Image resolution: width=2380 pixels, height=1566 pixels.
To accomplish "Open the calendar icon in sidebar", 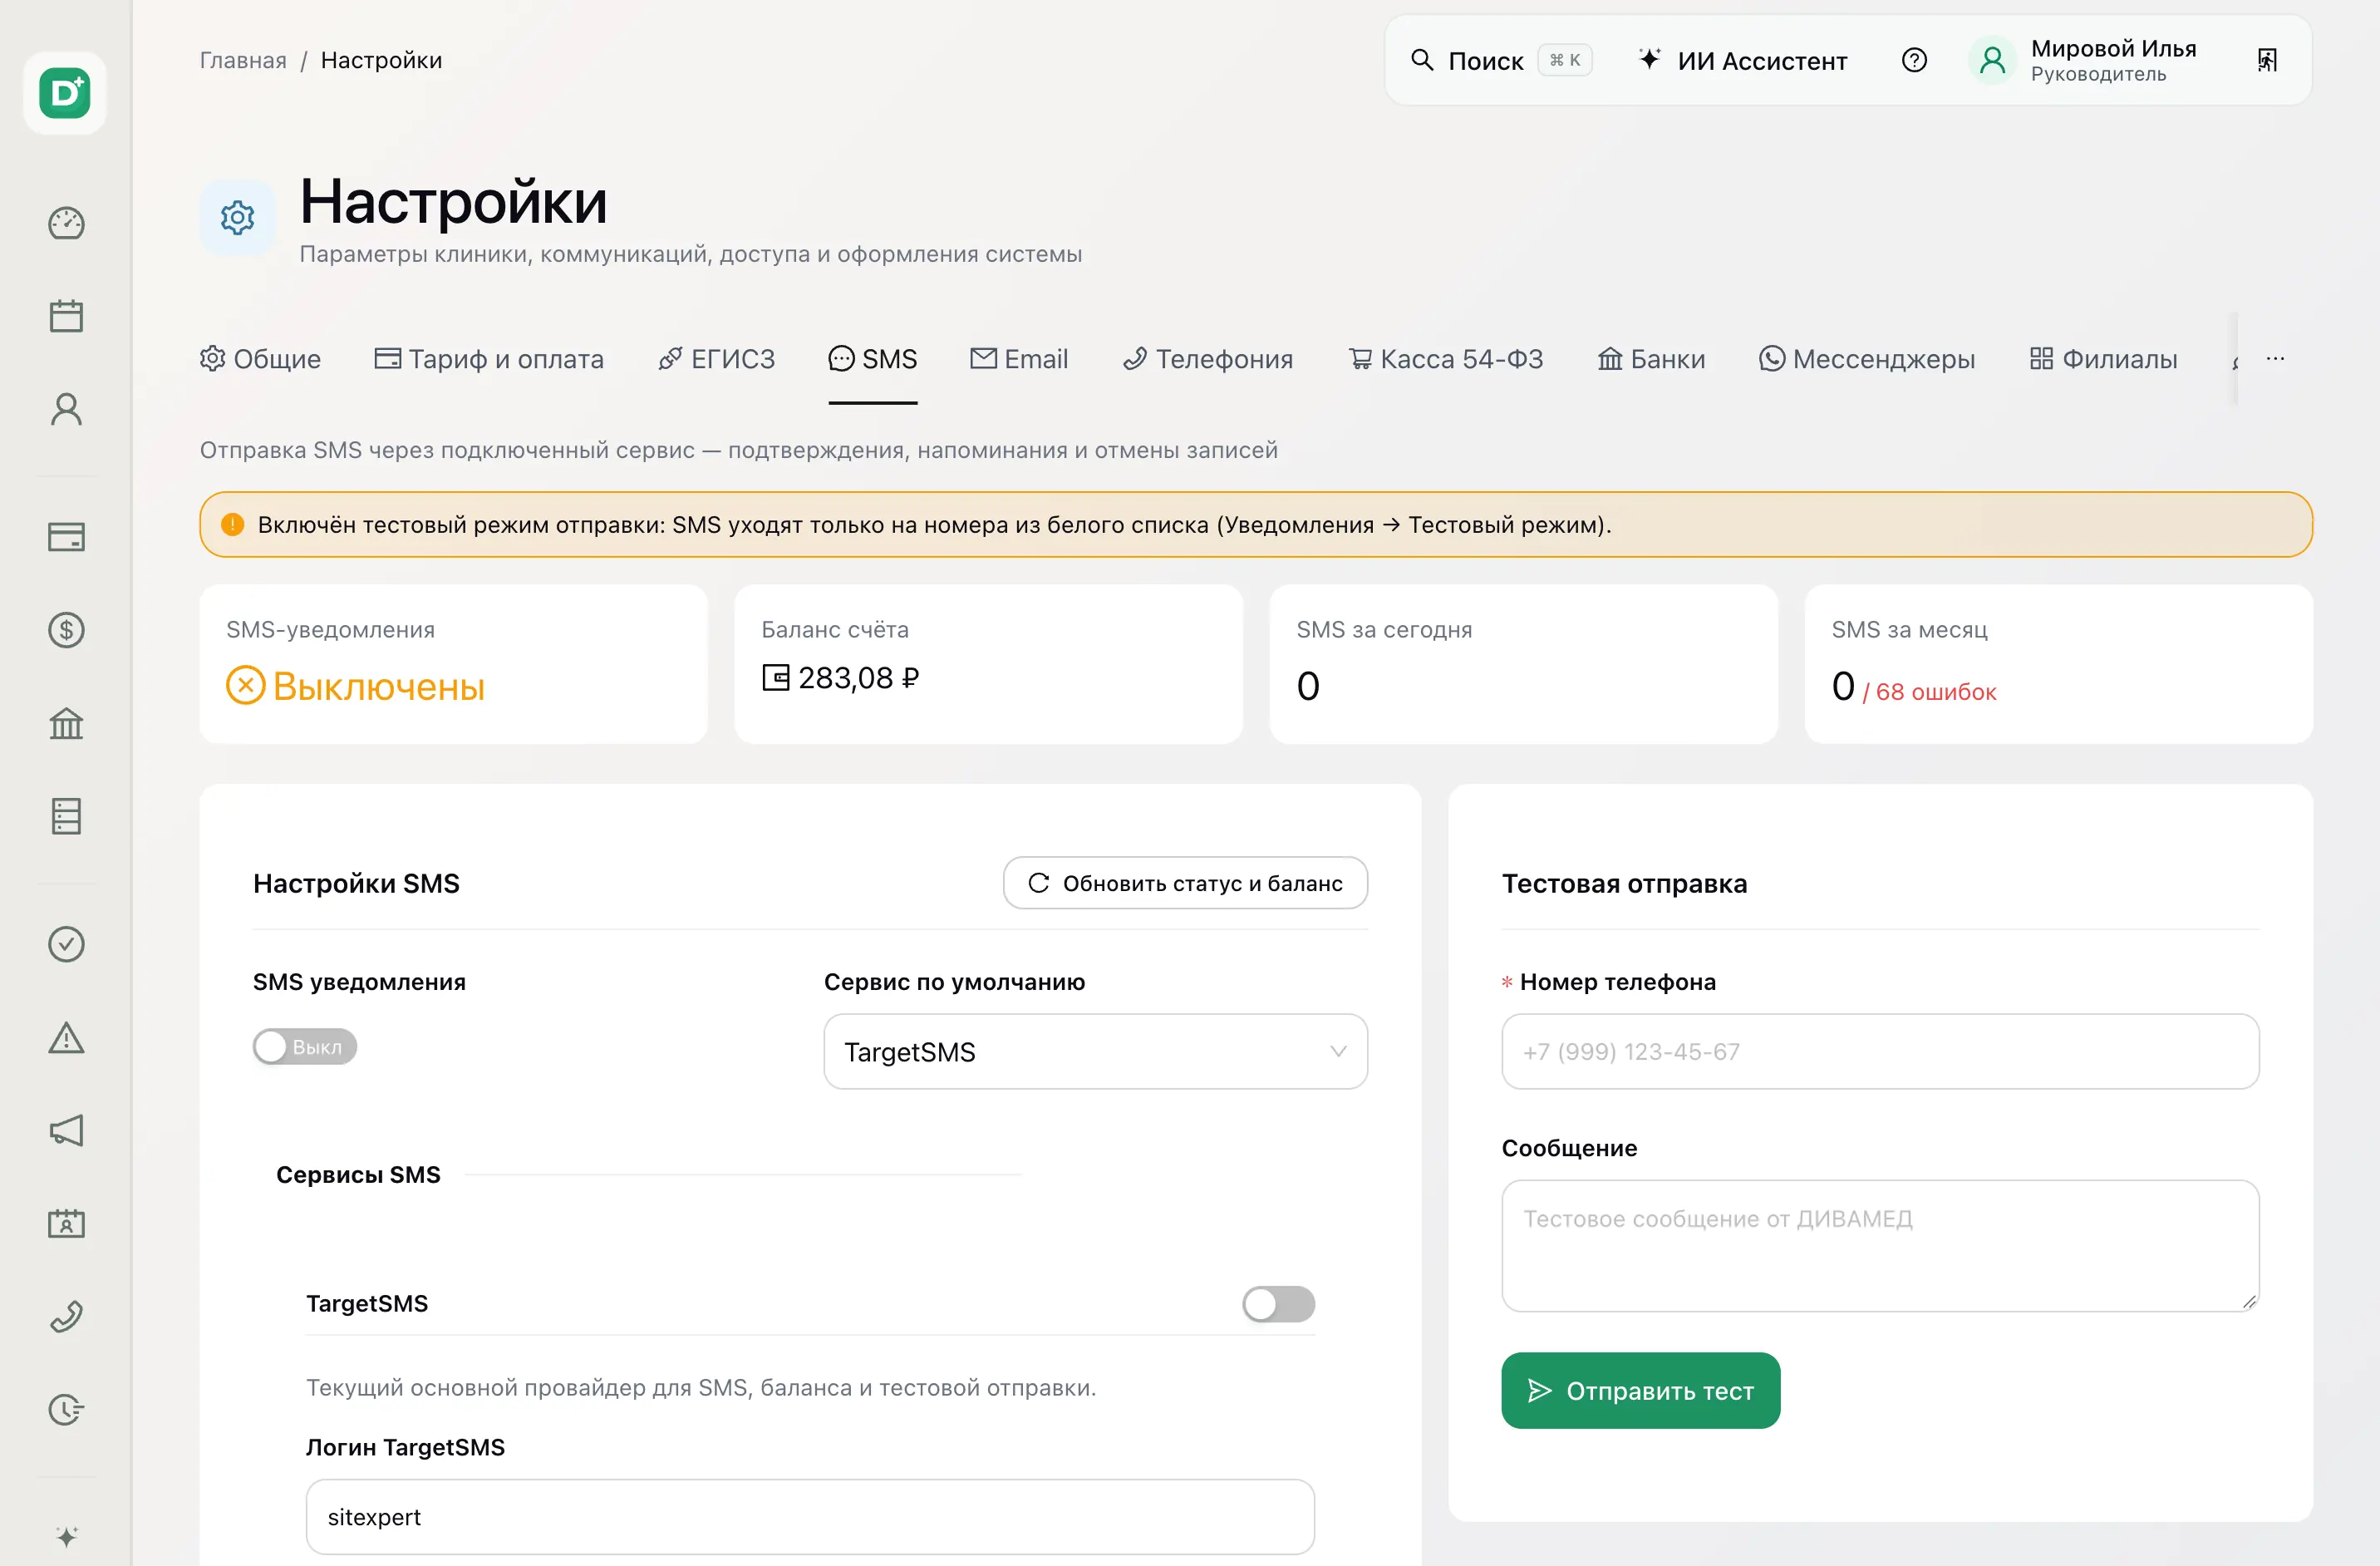I will (x=66, y=316).
